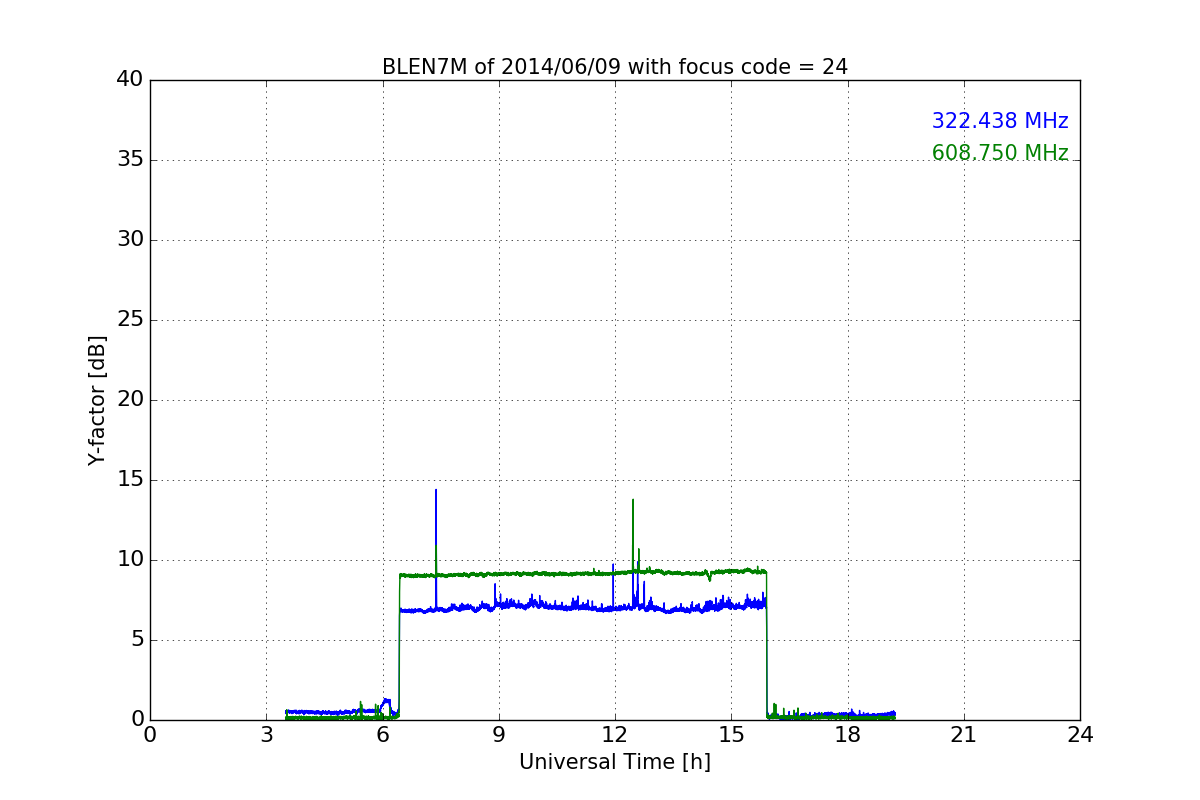The height and width of the screenshot is (800, 1200).
Task: Click the Y-factor [dB] axis label
Action: coord(97,400)
